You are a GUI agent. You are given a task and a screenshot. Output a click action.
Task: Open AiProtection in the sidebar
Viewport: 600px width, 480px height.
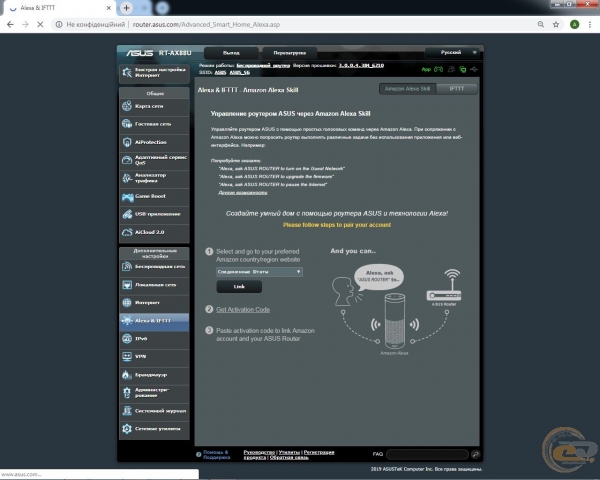154,142
